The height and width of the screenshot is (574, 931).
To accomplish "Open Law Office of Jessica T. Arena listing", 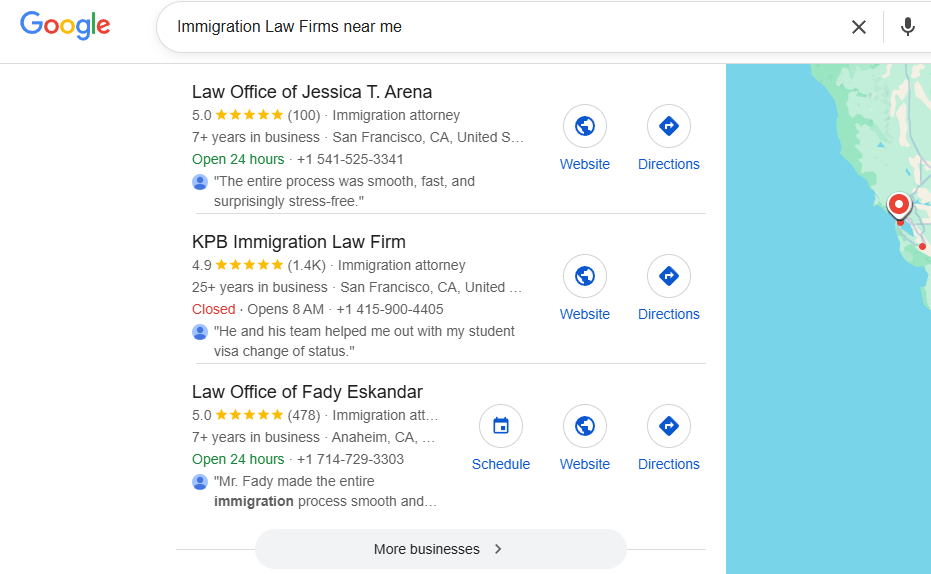I will [312, 92].
